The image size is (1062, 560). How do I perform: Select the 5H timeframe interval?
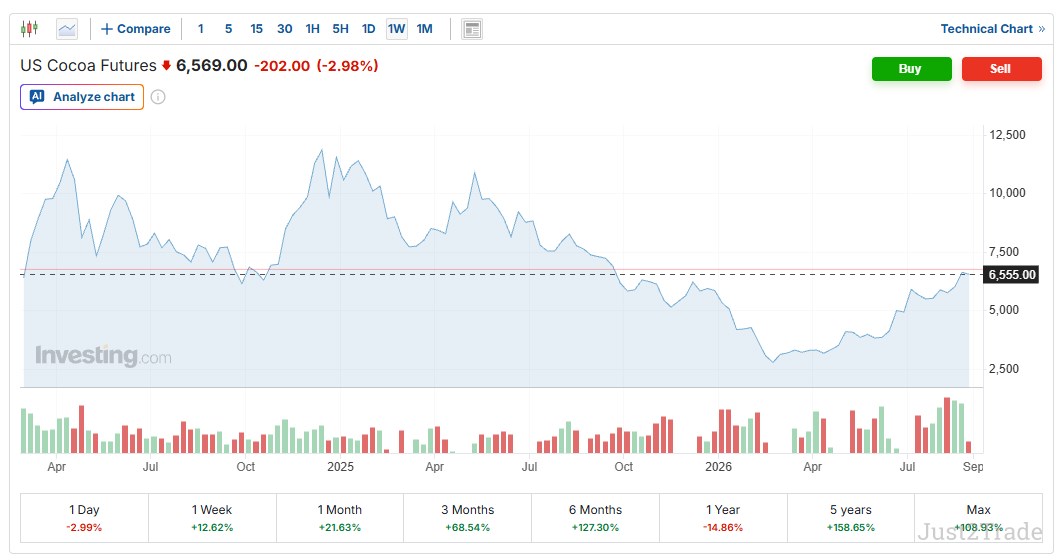point(340,29)
